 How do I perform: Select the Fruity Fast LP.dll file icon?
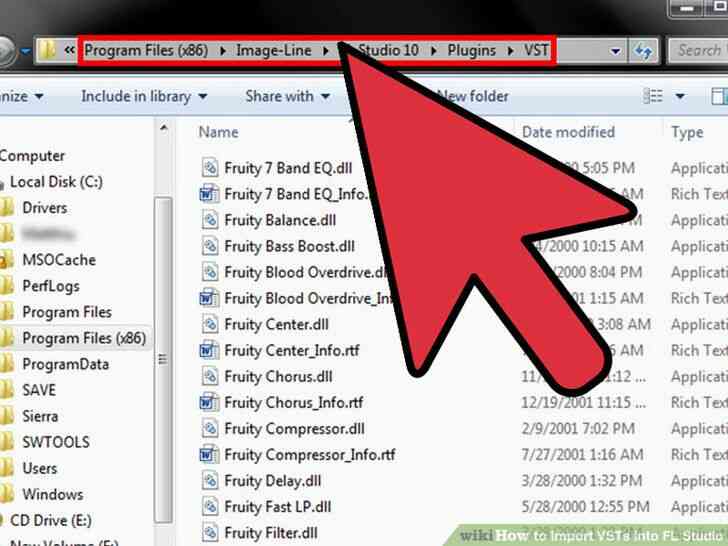210,506
